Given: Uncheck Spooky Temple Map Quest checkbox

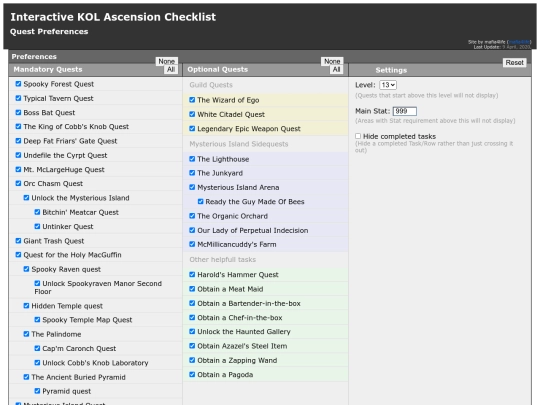Looking at the screenshot, I should (x=37, y=320).
